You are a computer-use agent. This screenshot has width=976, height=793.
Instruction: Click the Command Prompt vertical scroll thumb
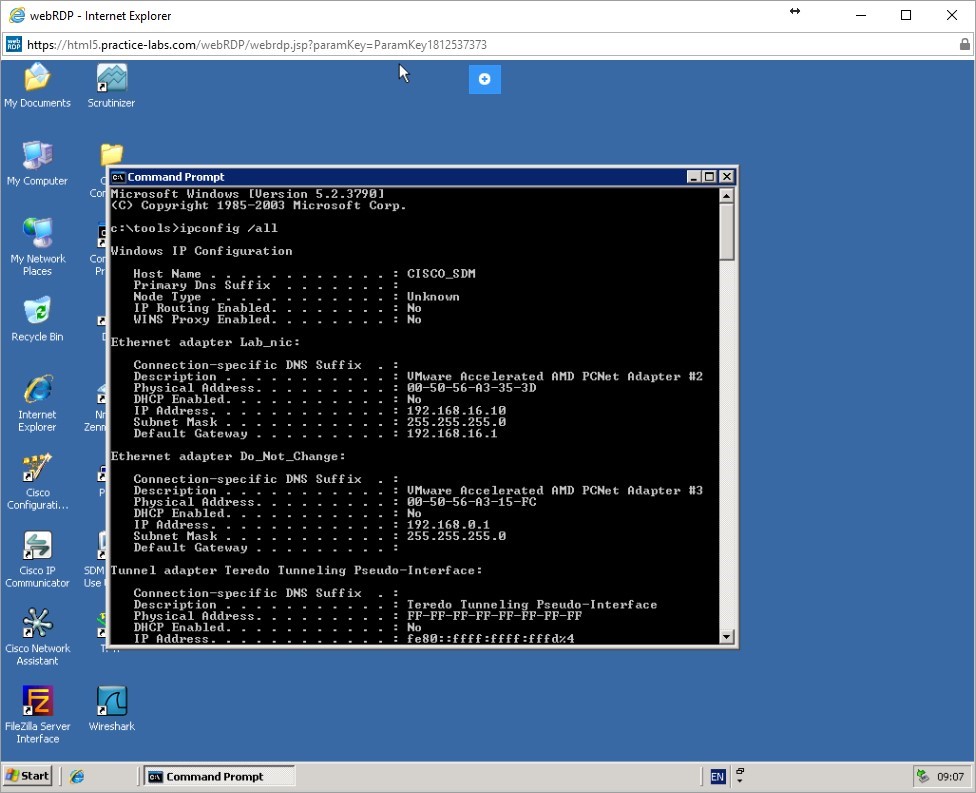coord(726,231)
